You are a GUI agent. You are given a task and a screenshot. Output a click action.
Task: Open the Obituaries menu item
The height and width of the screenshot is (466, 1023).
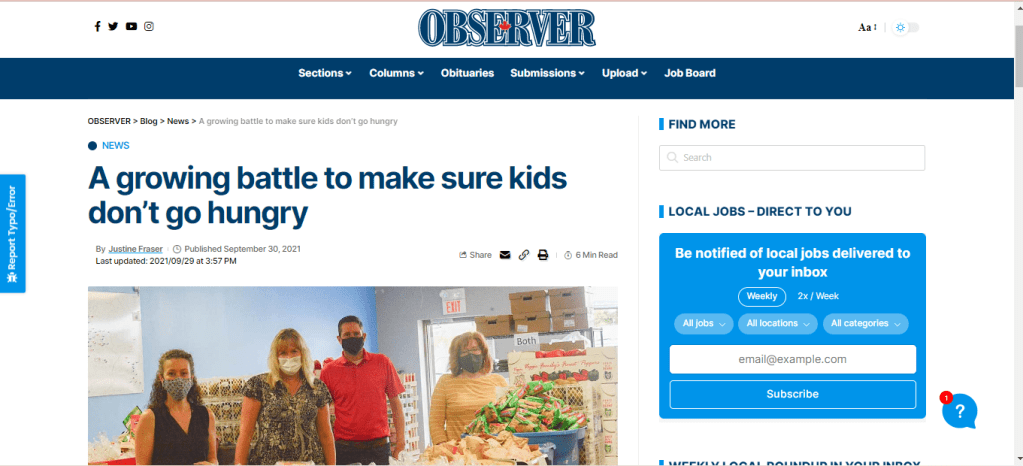[x=467, y=73]
